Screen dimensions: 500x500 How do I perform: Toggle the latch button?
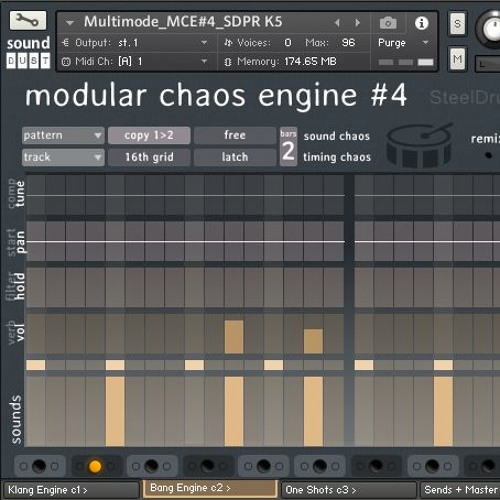tap(235, 157)
